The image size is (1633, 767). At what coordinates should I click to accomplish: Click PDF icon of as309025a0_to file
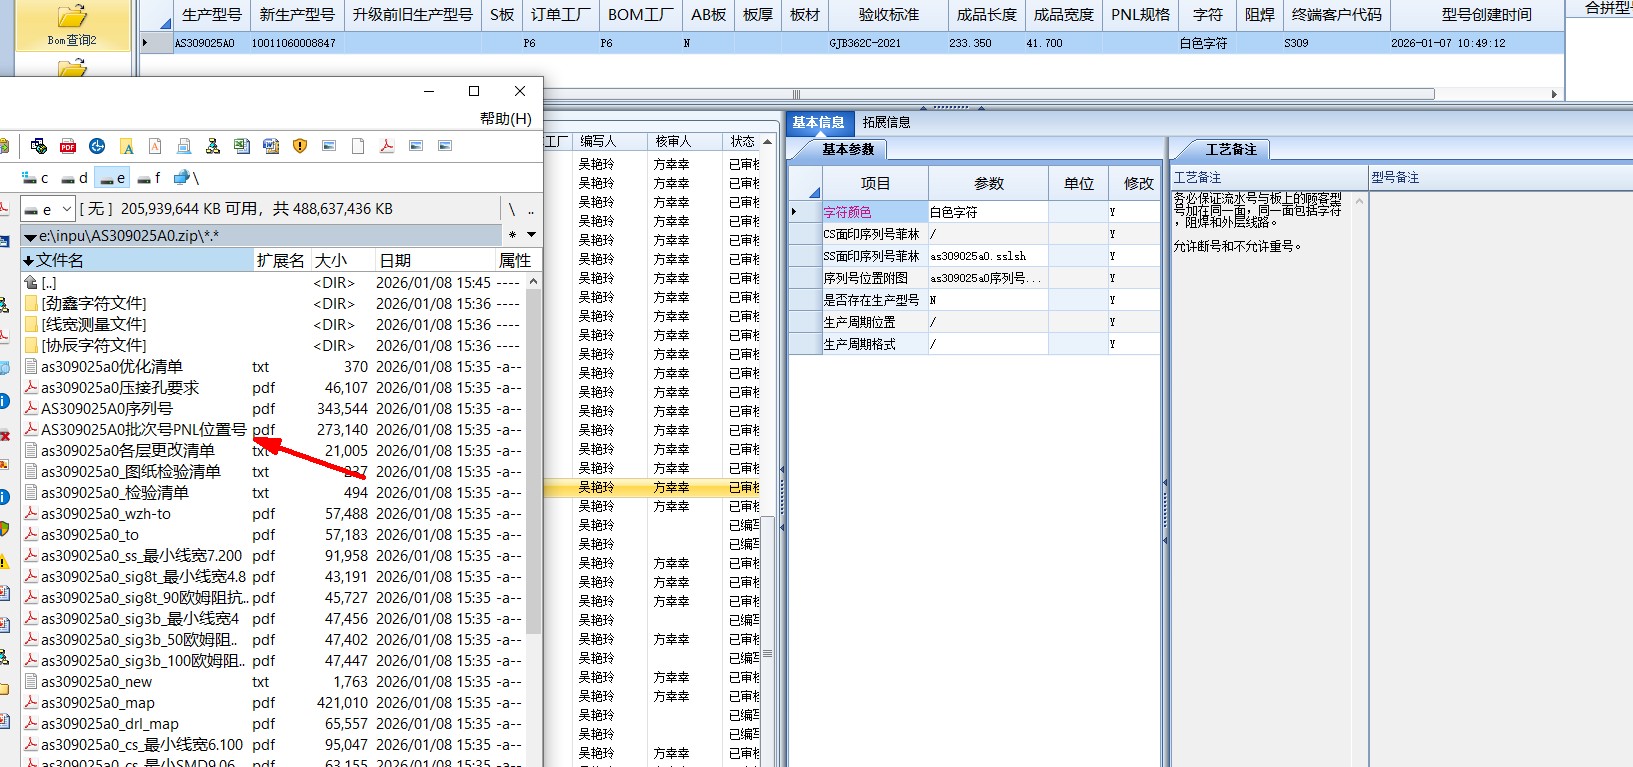[31, 535]
